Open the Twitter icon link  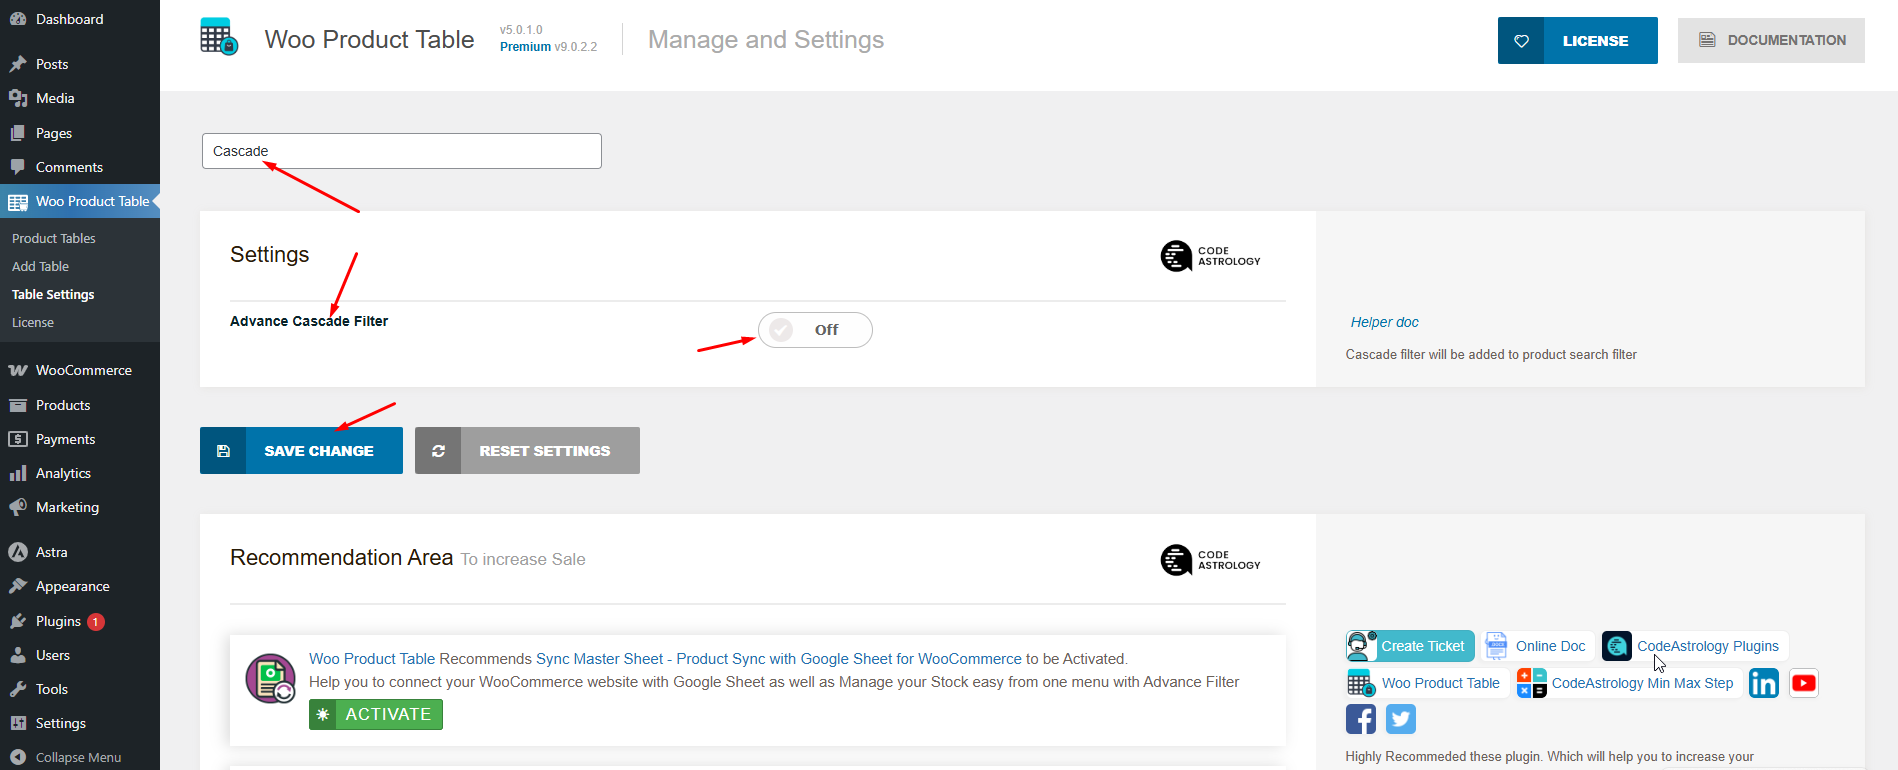[x=1401, y=719]
